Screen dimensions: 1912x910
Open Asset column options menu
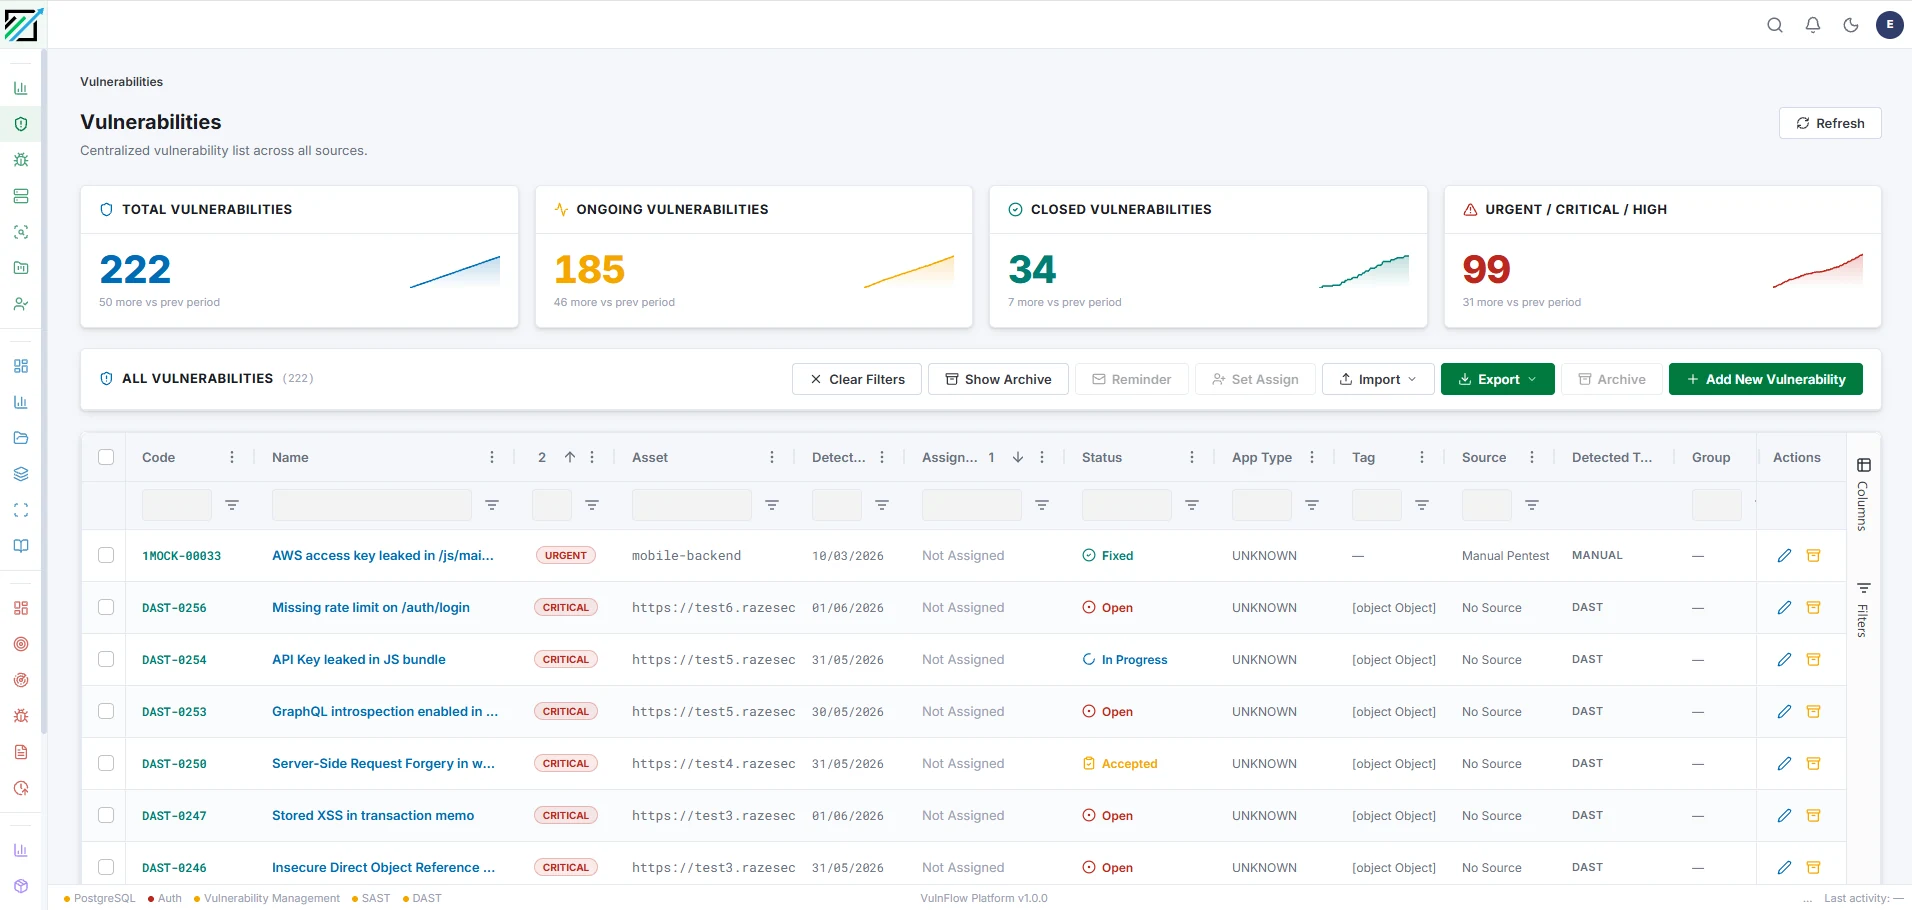772,457
